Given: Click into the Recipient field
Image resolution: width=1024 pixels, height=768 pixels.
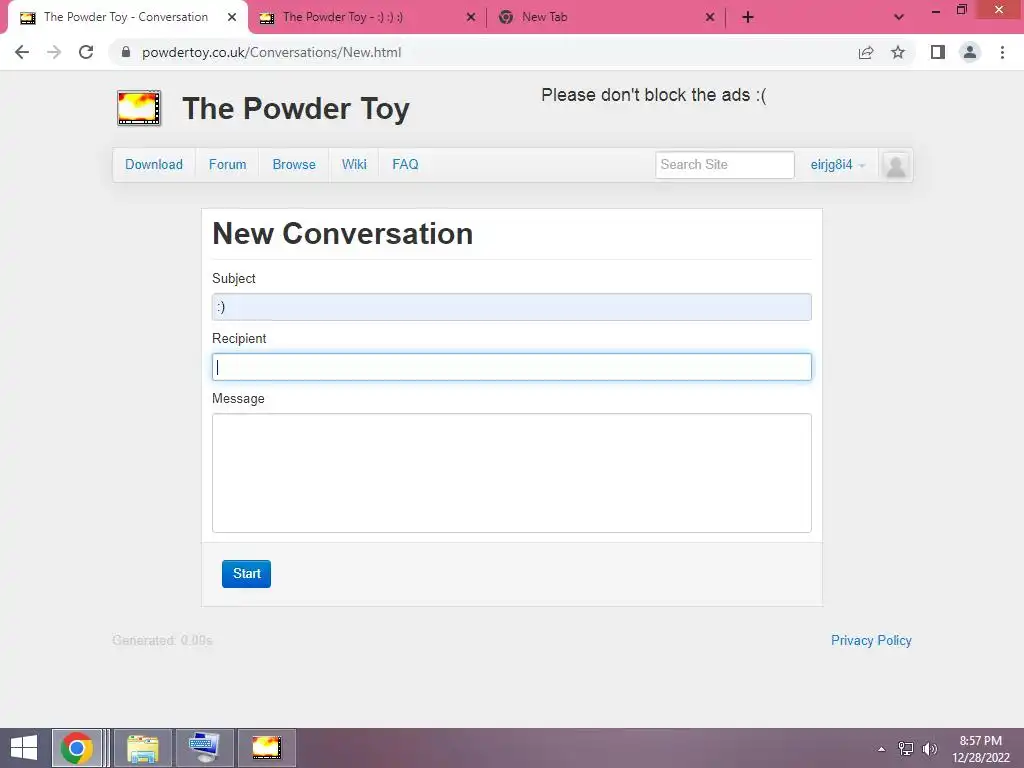Looking at the screenshot, I should tap(511, 367).
